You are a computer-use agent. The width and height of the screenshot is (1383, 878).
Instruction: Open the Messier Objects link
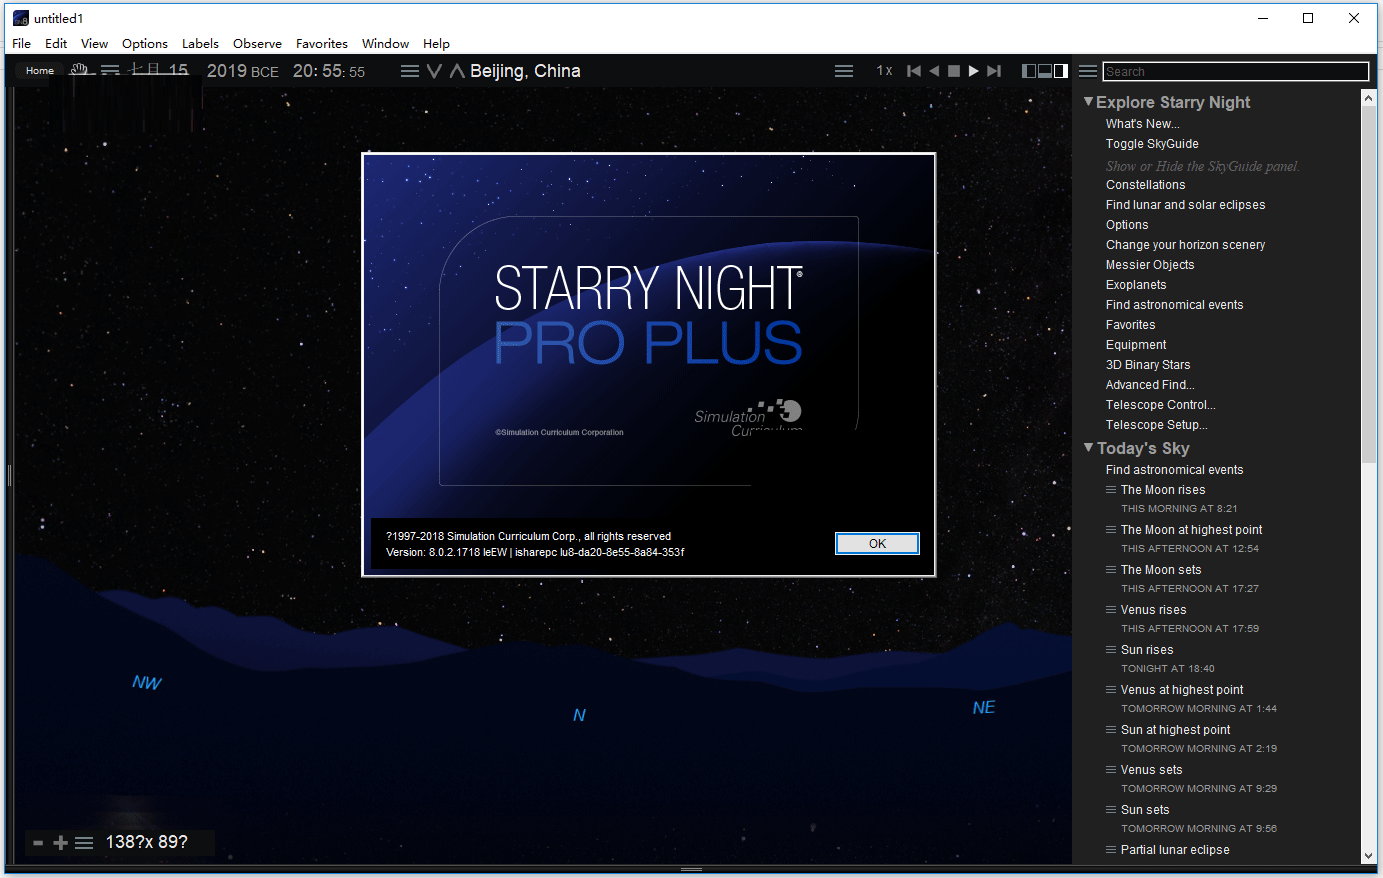[x=1150, y=265]
